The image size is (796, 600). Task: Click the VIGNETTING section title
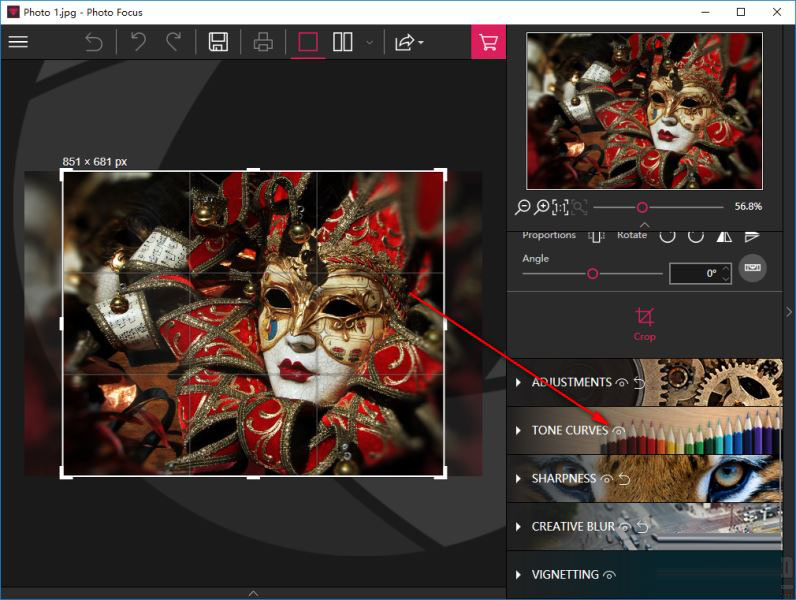tap(565, 575)
